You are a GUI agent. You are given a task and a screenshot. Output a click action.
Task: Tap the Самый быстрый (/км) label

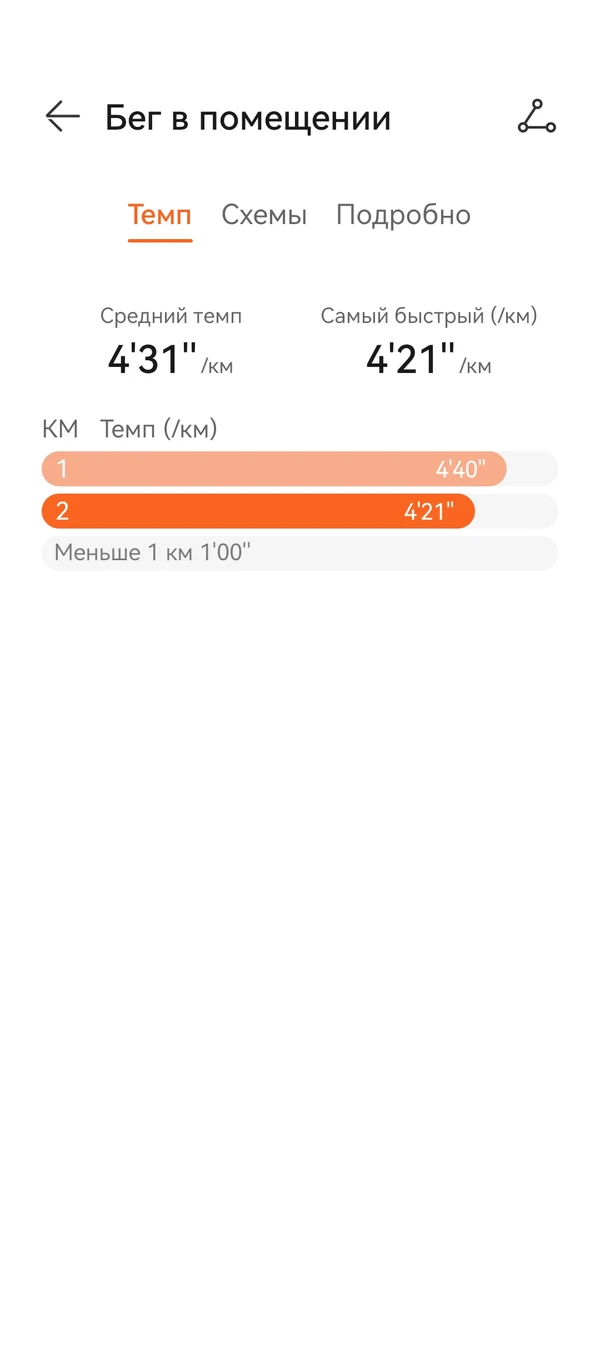pyautogui.click(x=429, y=316)
